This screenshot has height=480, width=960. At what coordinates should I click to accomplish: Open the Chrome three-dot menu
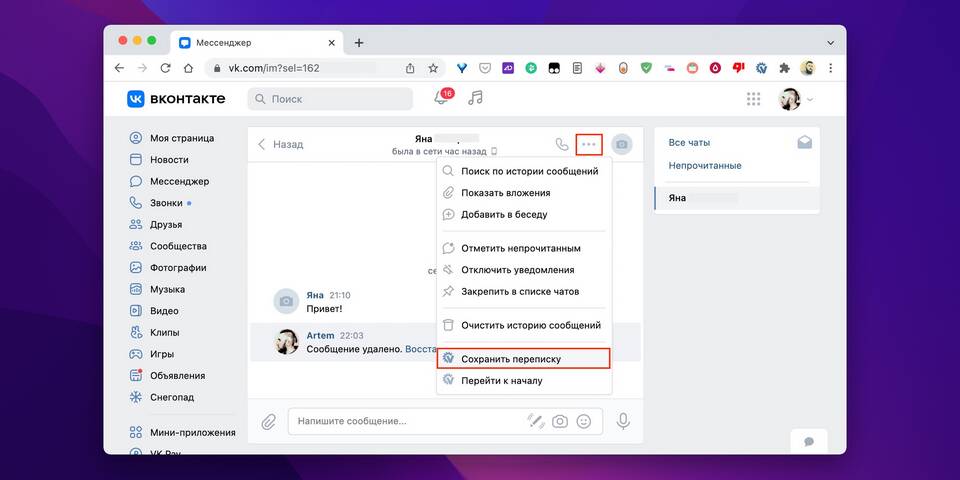click(831, 69)
